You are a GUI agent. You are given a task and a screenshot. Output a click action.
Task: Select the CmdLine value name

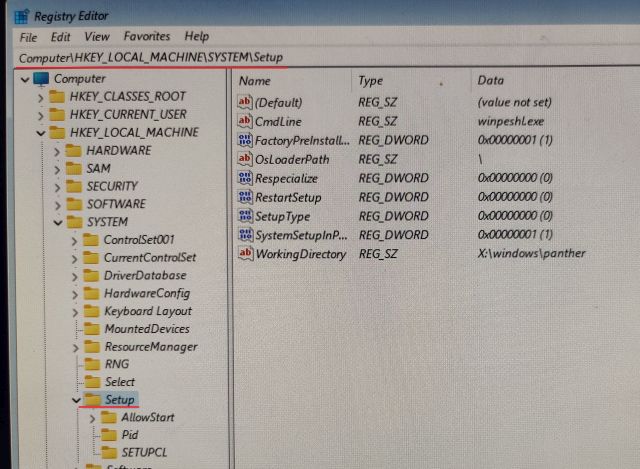tap(278, 122)
